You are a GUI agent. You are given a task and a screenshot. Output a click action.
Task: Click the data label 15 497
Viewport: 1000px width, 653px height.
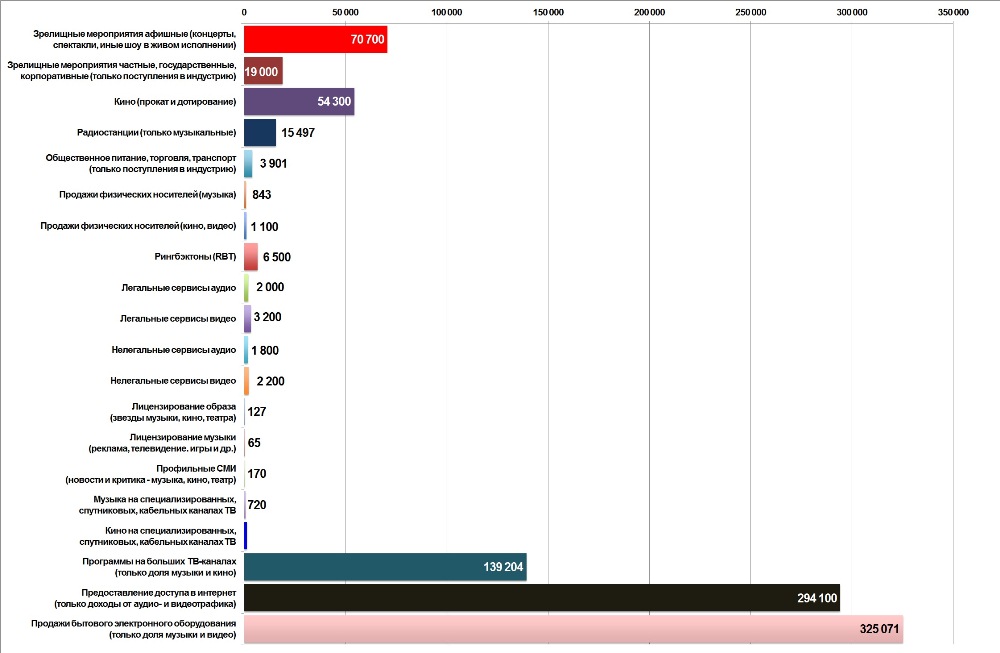point(300,133)
